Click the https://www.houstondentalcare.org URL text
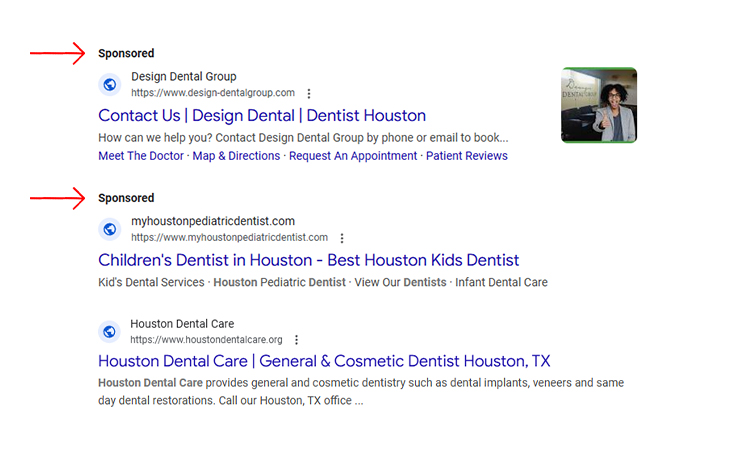The width and height of the screenshot is (750, 450). pyautogui.click(x=206, y=340)
